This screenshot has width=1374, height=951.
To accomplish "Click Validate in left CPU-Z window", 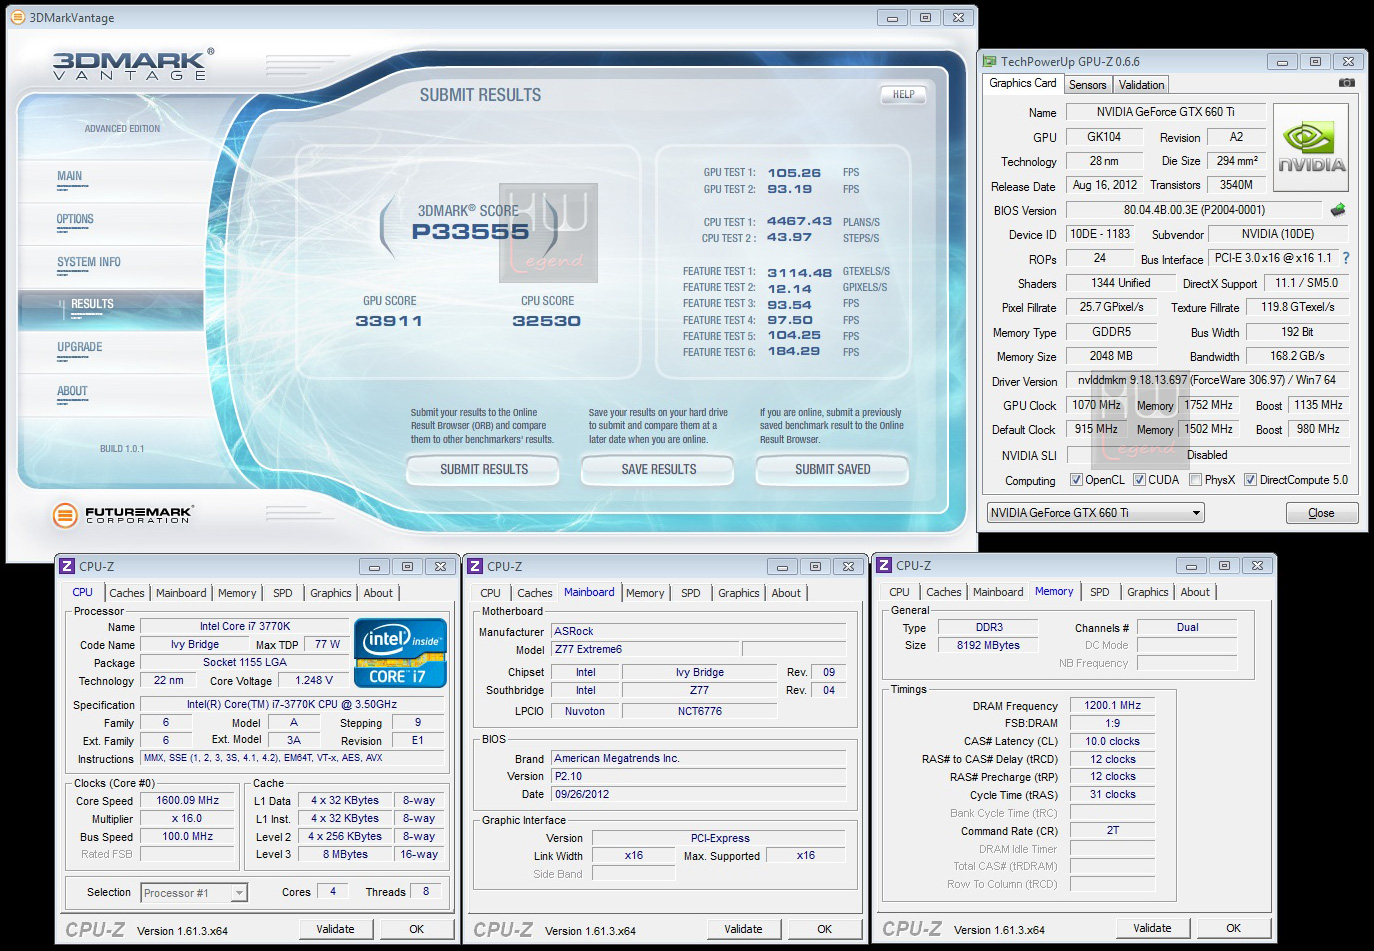I will tap(335, 929).
